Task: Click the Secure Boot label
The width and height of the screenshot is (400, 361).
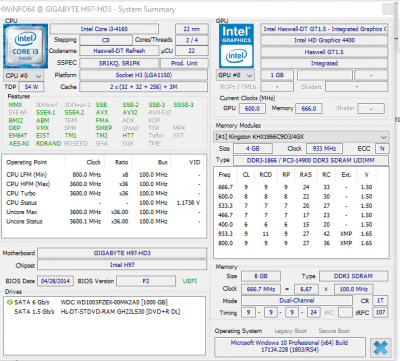Action: (334, 331)
